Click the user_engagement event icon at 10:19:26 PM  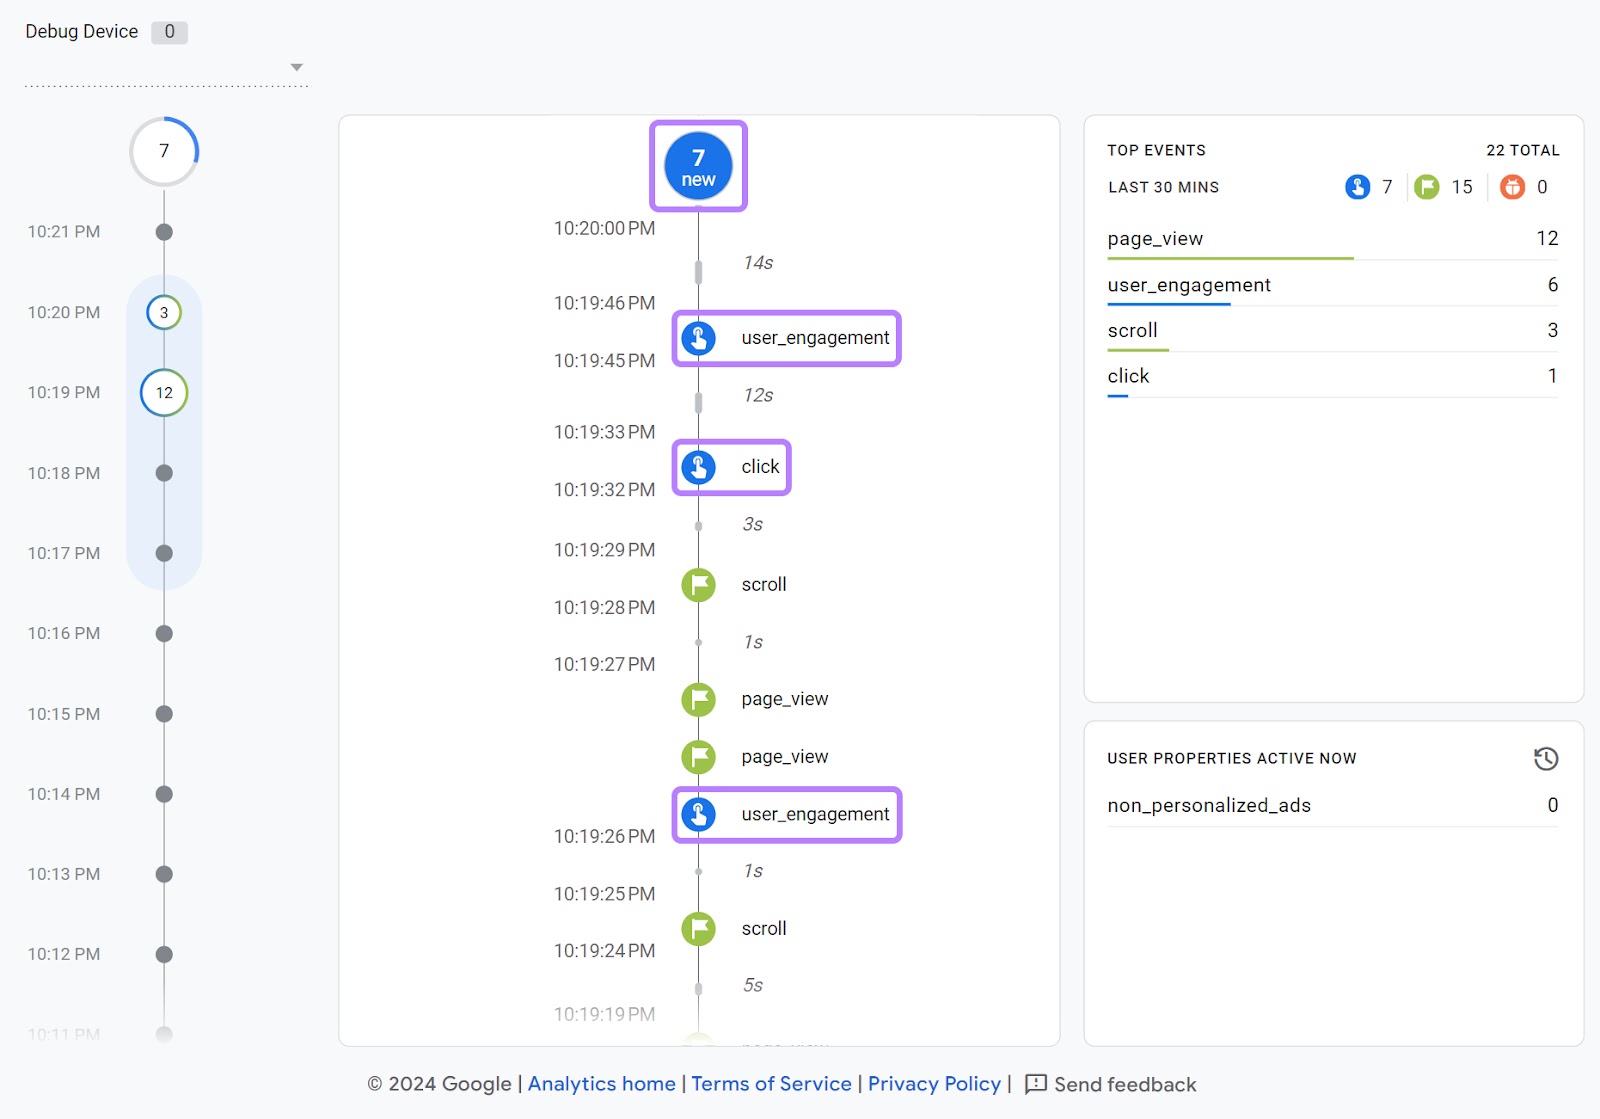pos(698,814)
